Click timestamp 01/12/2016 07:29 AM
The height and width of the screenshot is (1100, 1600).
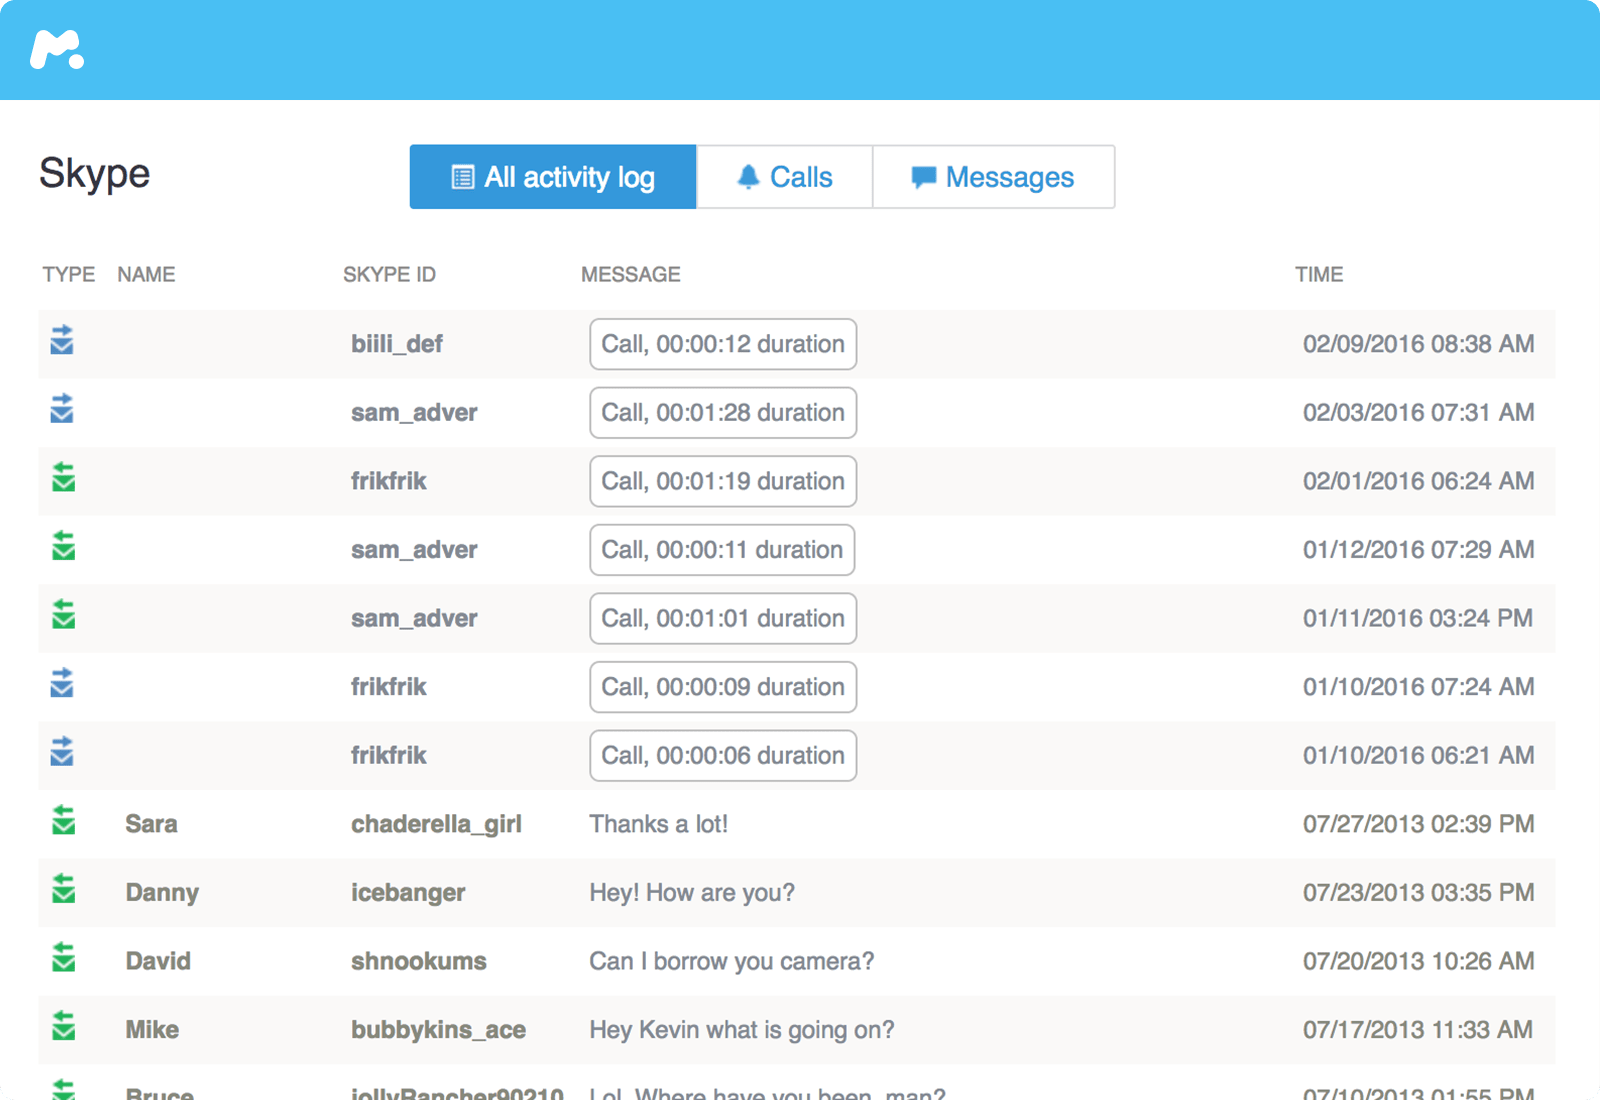click(1418, 550)
